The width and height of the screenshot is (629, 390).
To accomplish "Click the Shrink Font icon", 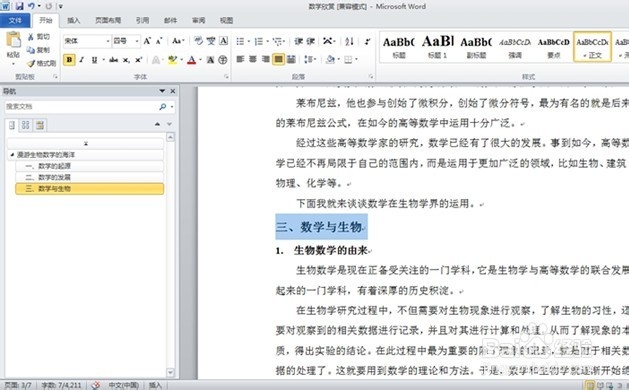I will (159, 41).
